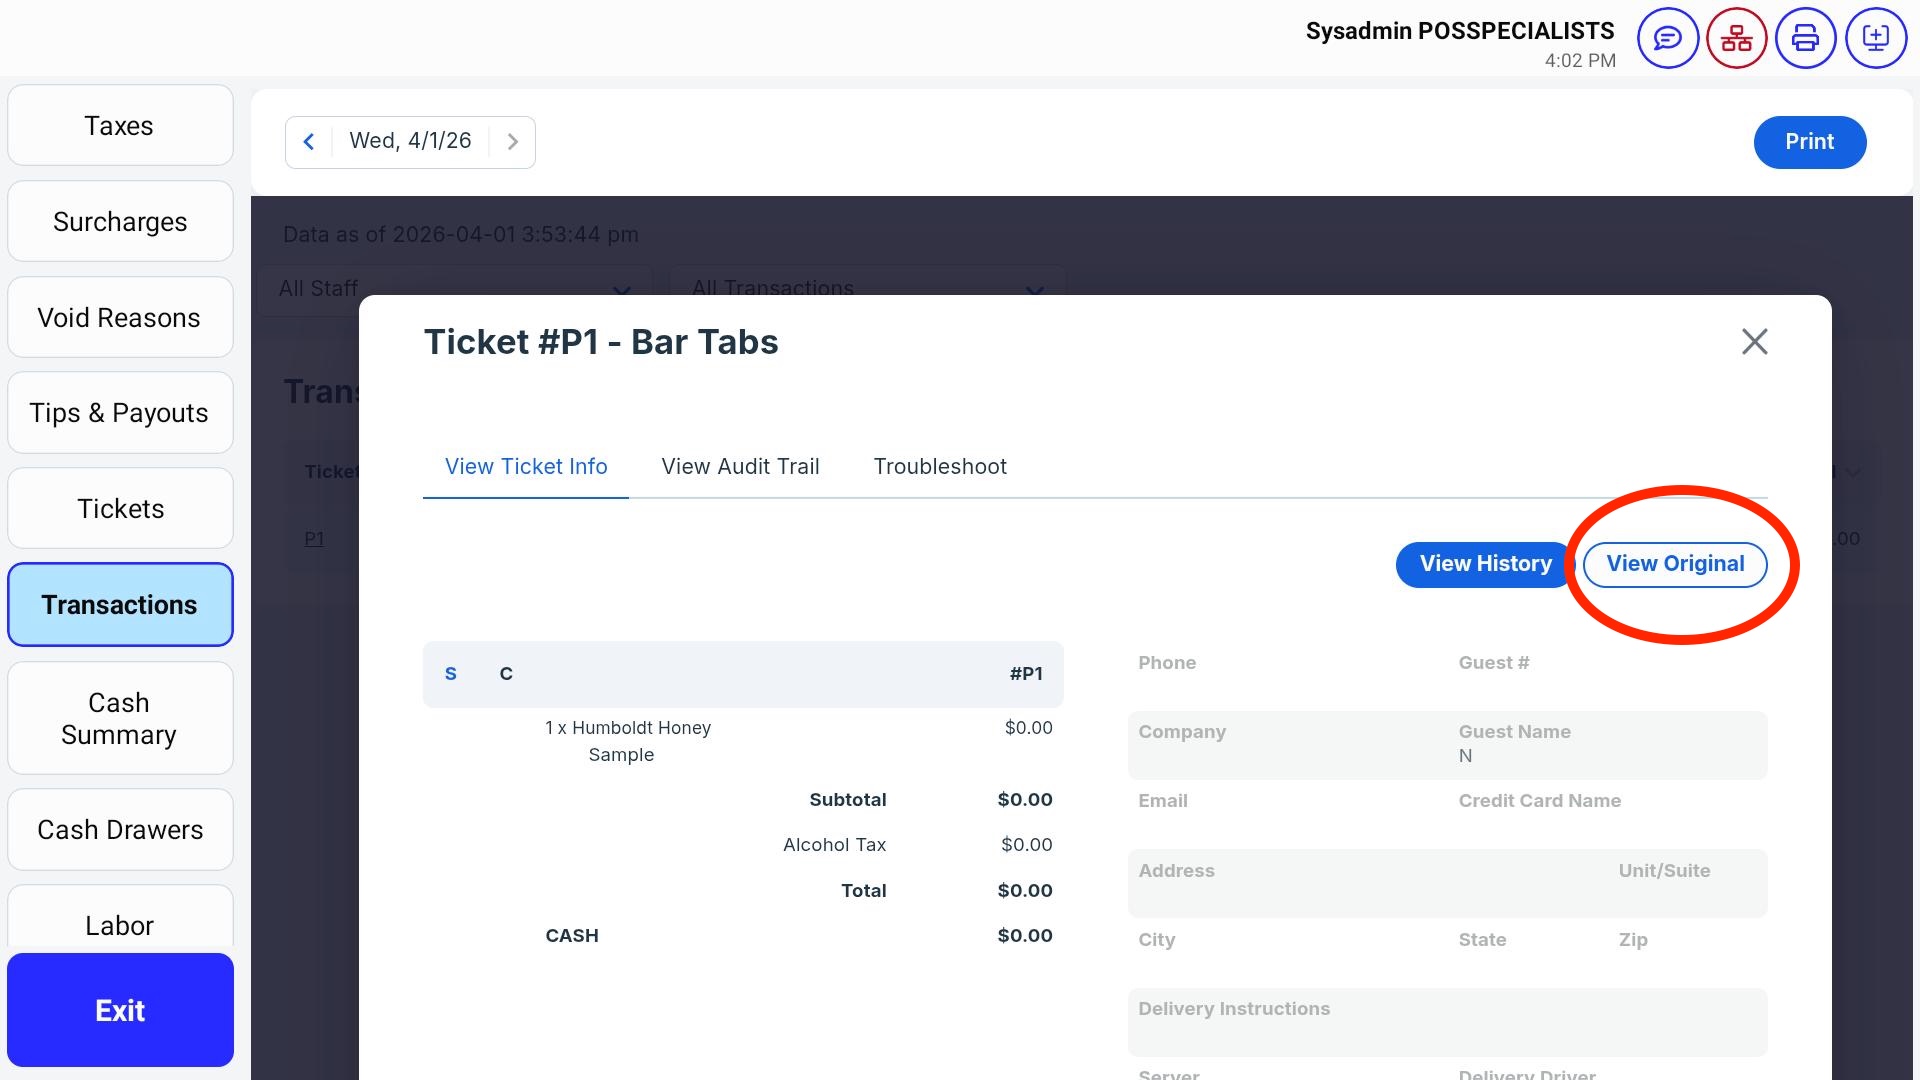Screen dimensions: 1920x1080
Task: Go to next day arrow
Action: pyautogui.click(x=512, y=142)
